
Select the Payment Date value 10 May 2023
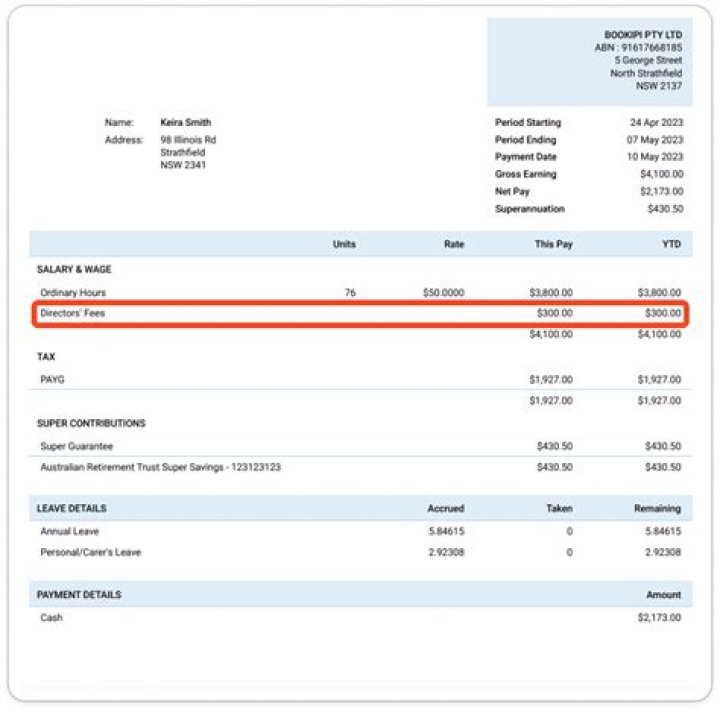654,157
